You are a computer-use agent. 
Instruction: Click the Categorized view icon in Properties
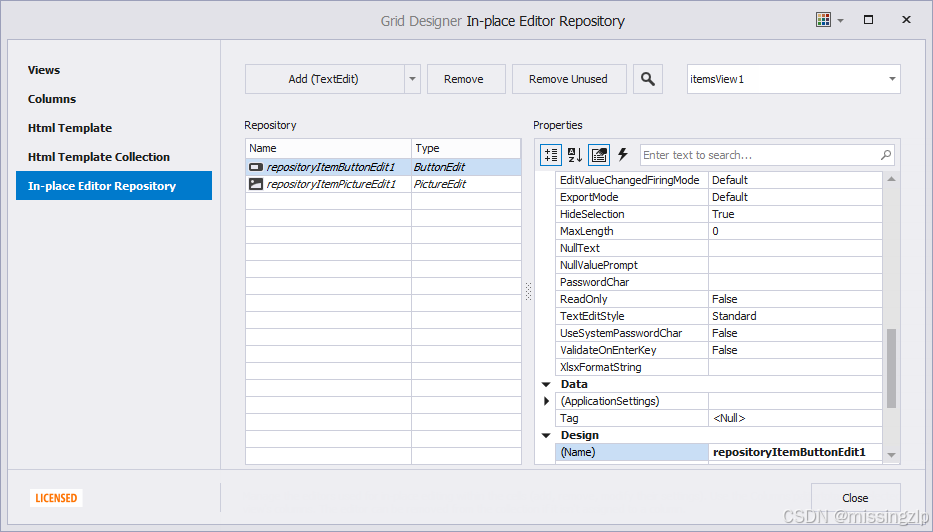pos(551,155)
